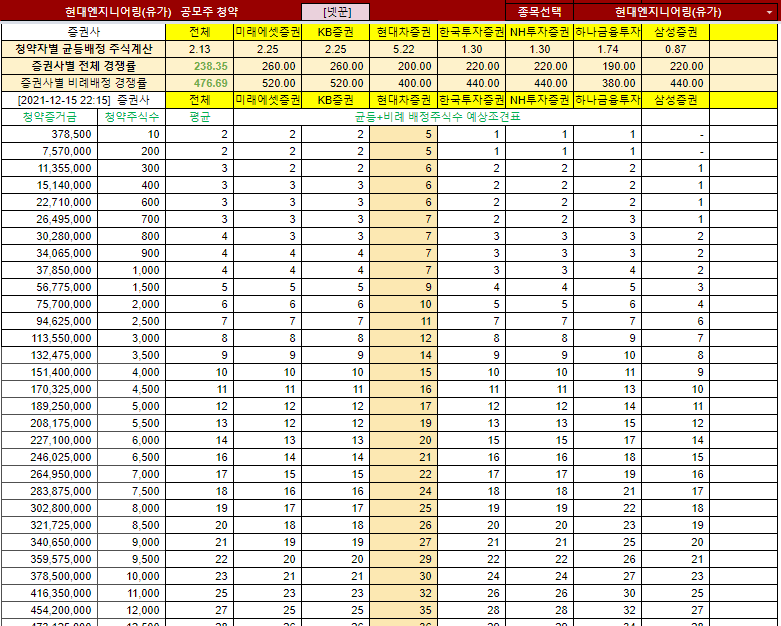The width and height of the screenshot is (781, 626).
Task: Click the 현대엔지니어링(유가) 공모주 청약 title
Action: click(x=151, y=12)
